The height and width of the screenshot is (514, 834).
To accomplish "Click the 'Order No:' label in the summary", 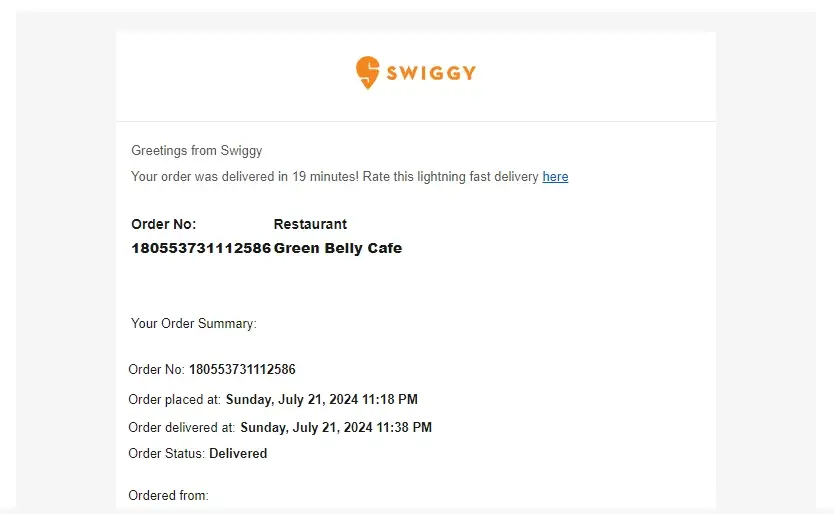I will [x=157, y=370].
